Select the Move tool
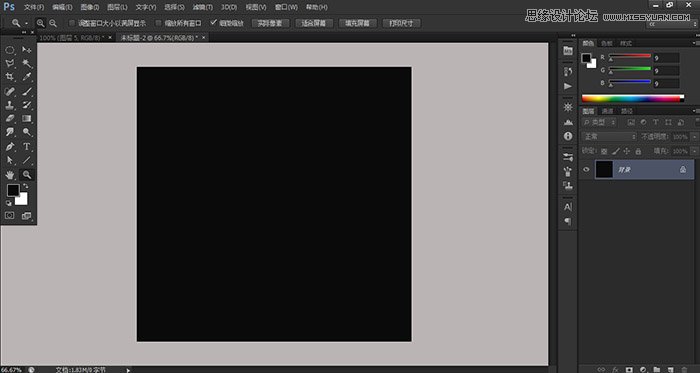The width and height of the screenshot is (700, 373). (x=27, y=50)
